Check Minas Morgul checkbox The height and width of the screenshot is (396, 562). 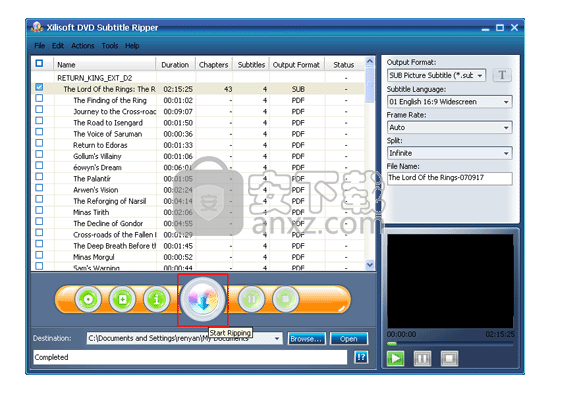39,255
